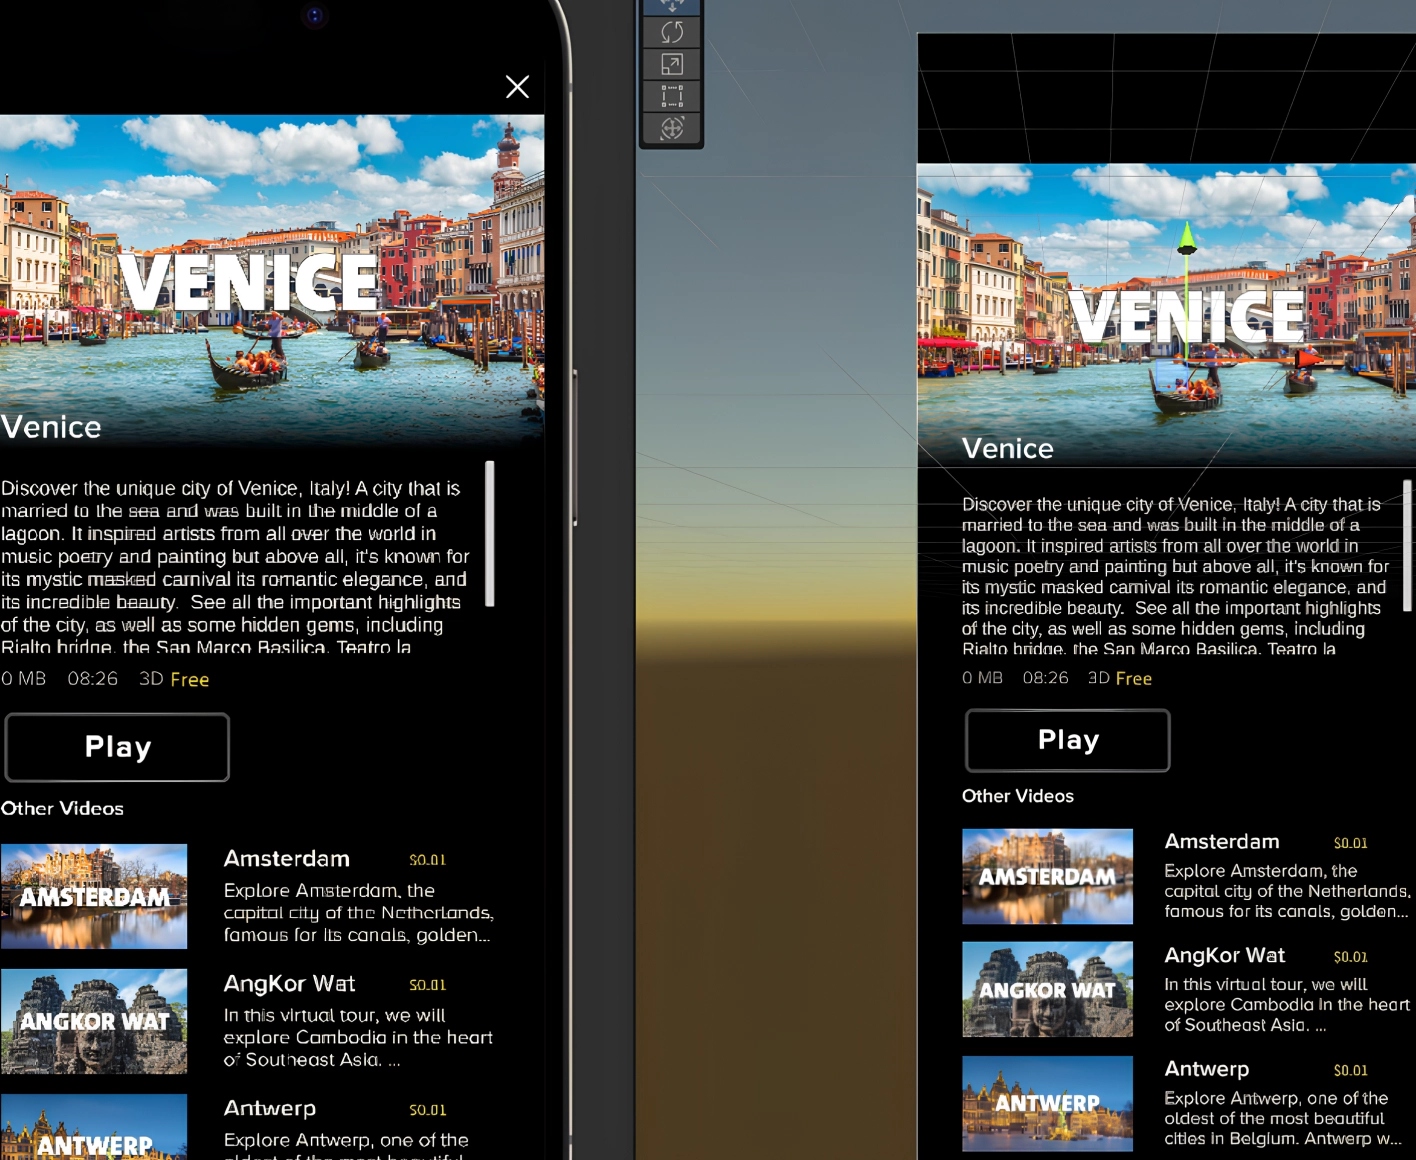Select the highlighted Move tool icon

click(x=672, y=6)
